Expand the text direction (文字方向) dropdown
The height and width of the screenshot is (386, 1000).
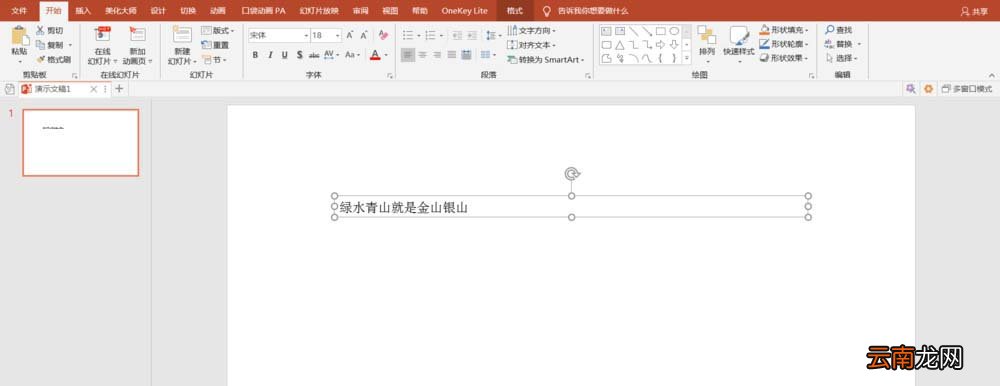(x=532, y=31)
